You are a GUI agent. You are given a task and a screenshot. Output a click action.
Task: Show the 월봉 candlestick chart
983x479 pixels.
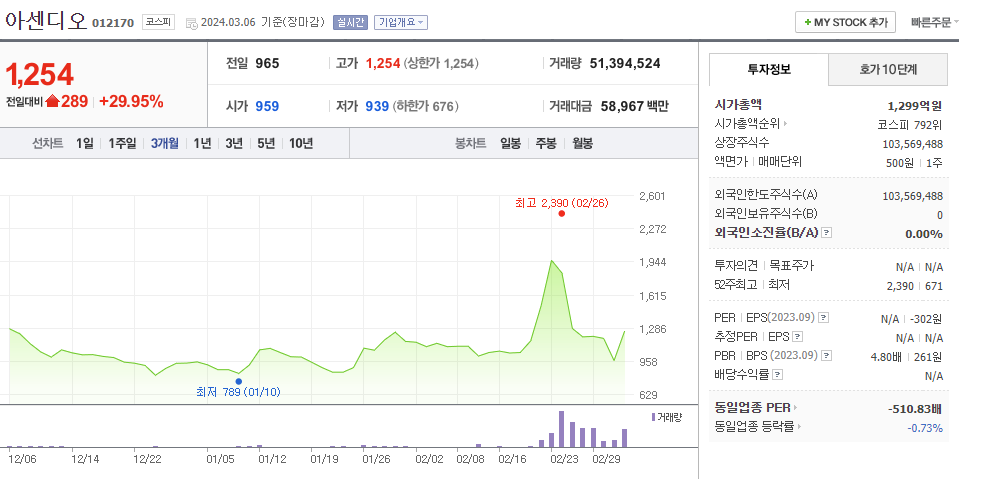coord(582,143)
